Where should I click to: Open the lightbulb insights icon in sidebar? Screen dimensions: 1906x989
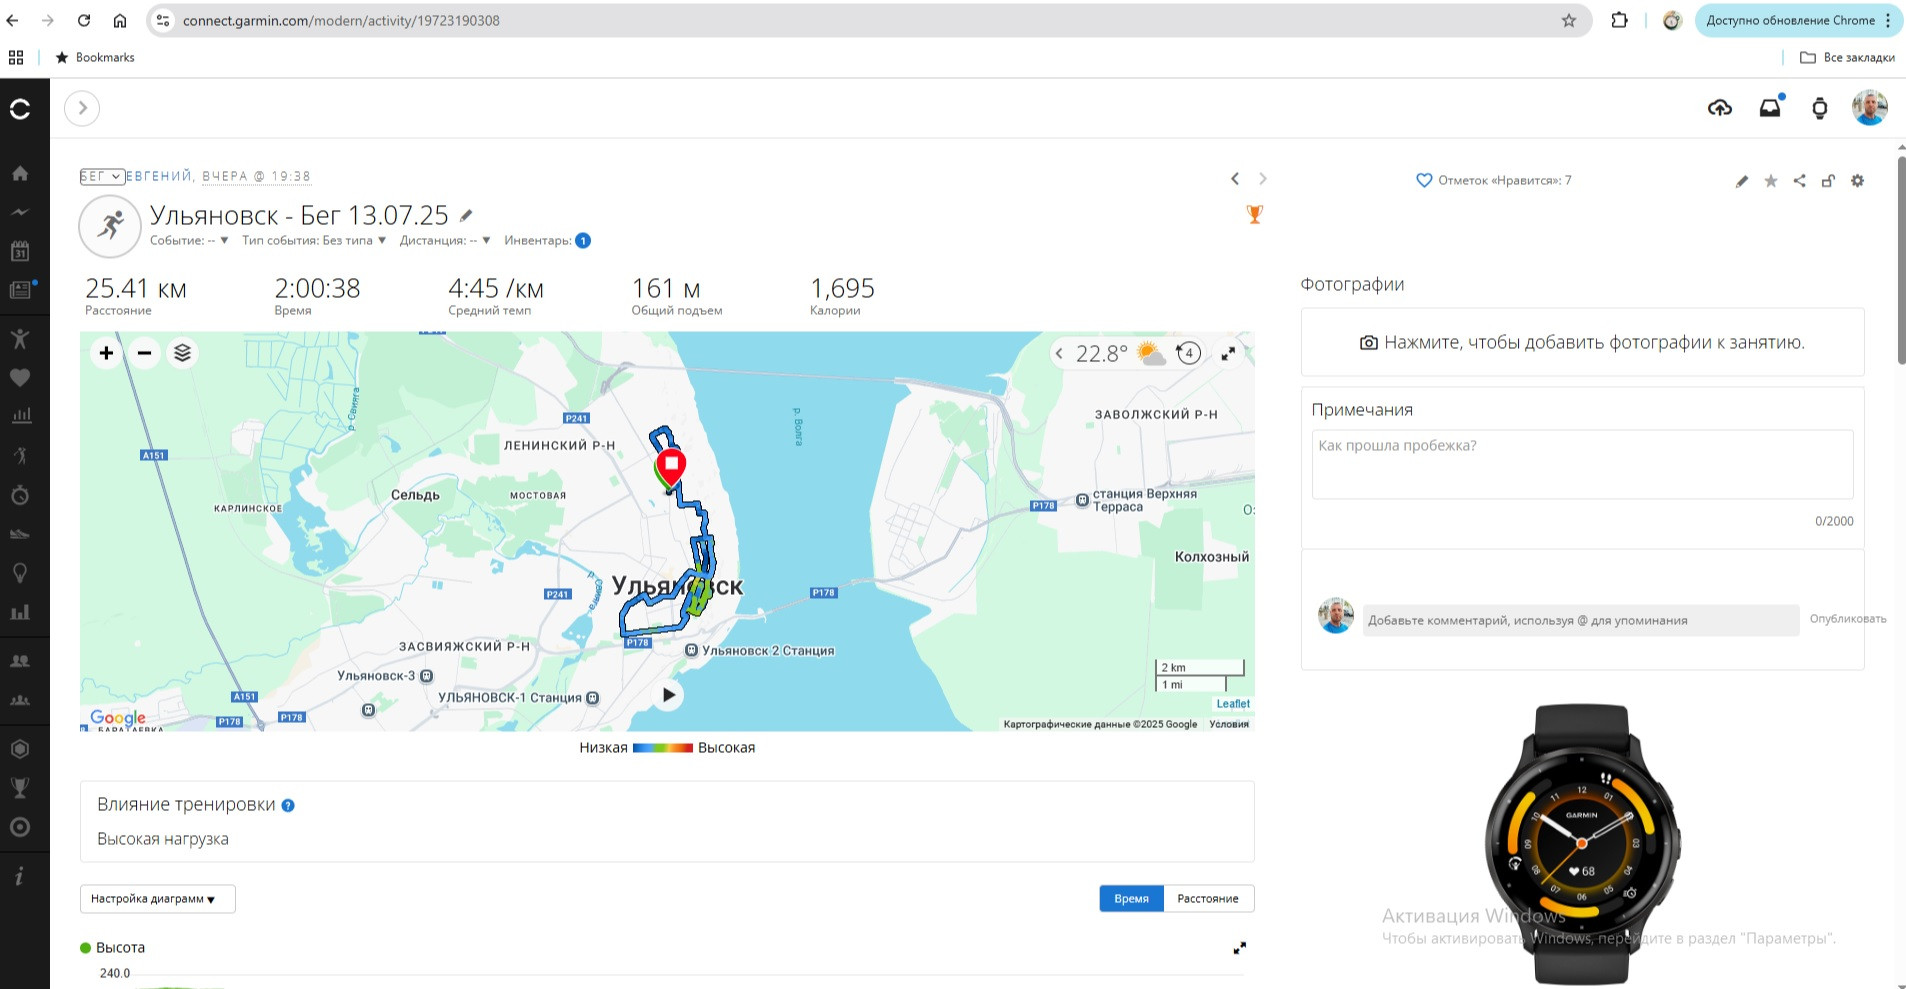click(x=20, y=573)
